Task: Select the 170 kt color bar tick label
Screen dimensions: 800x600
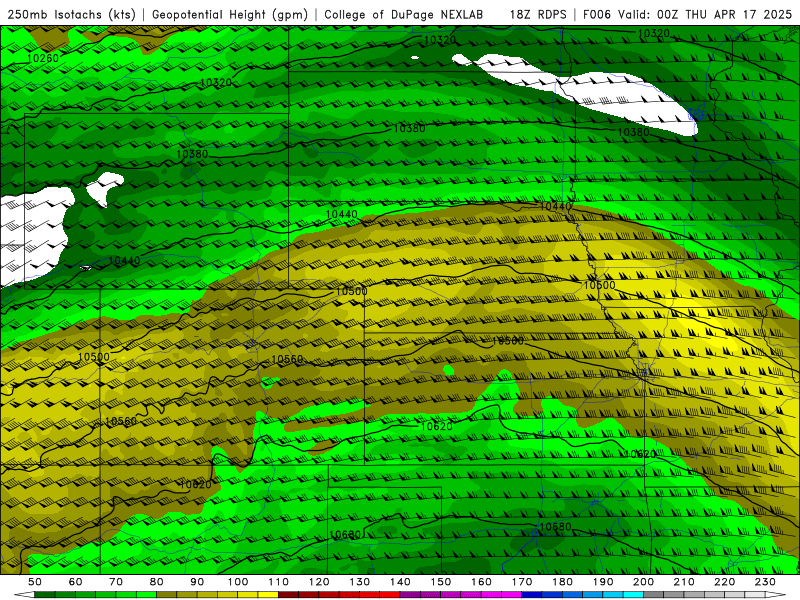Action: (x=522, y=582)
